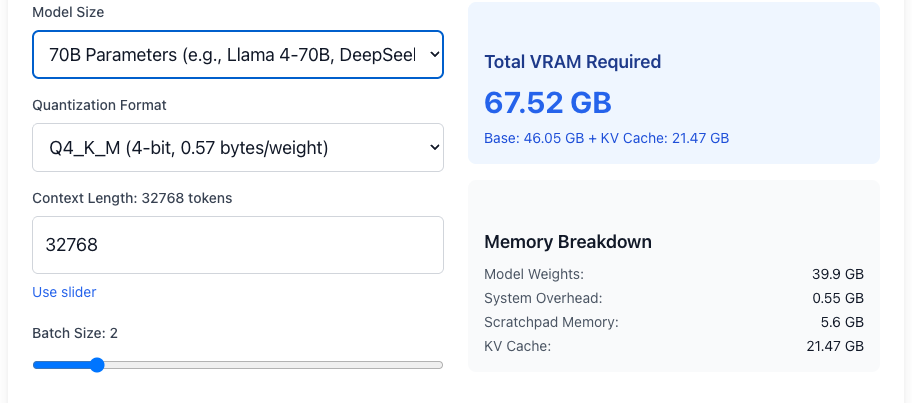Click the Base and KV Cache summary line
912x403 pixels.
(x=606, y=138)
